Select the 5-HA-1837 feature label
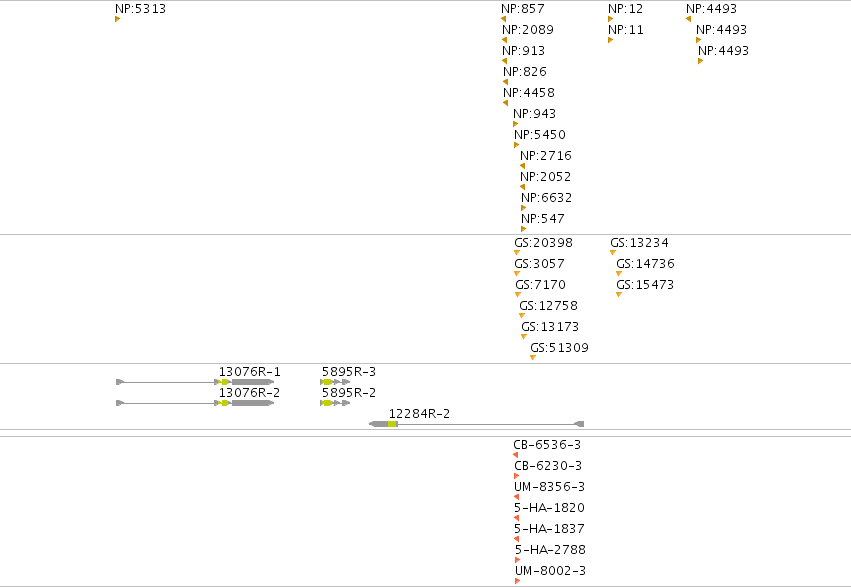The image size is (851, 587). (550, 529)
